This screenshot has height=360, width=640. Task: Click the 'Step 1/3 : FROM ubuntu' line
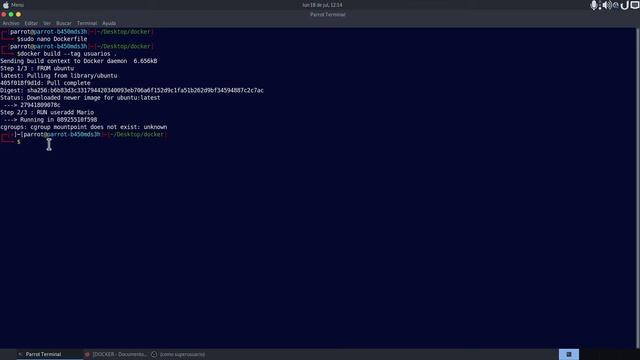(x=37, y=69)
